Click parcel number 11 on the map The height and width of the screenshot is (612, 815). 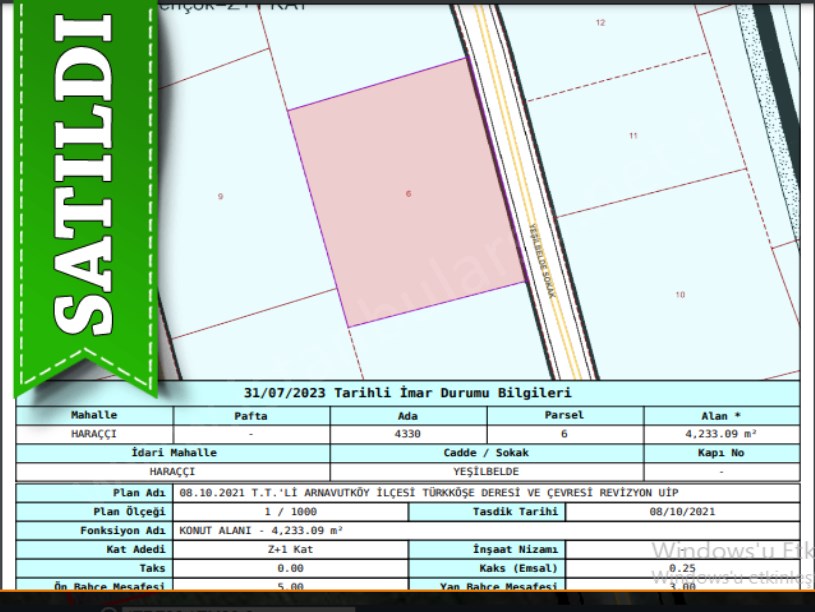[633, 135]
